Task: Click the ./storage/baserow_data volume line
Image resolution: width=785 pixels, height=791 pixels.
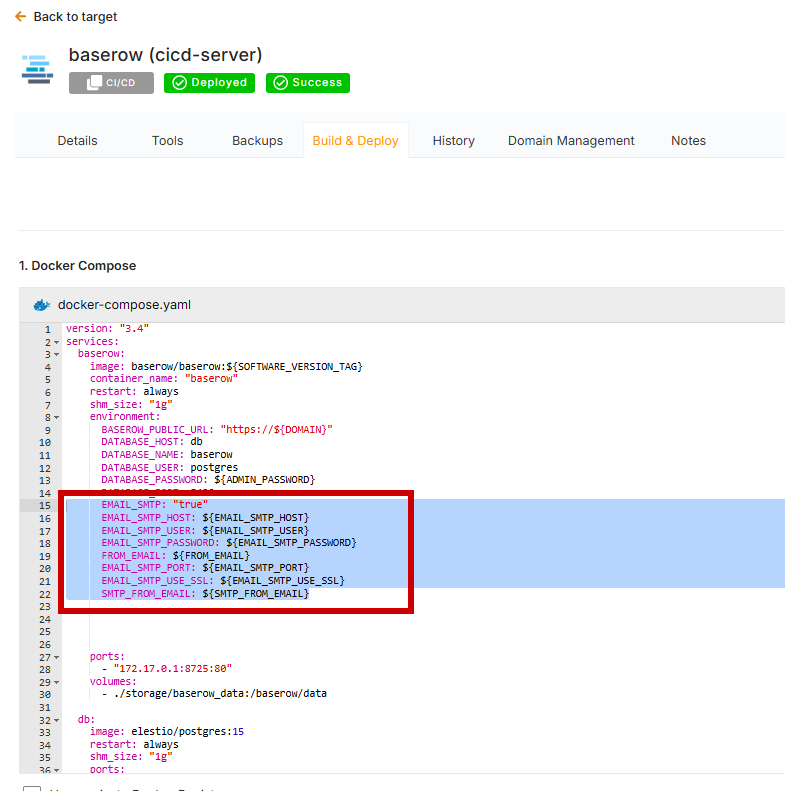Action: coord(214,694)
